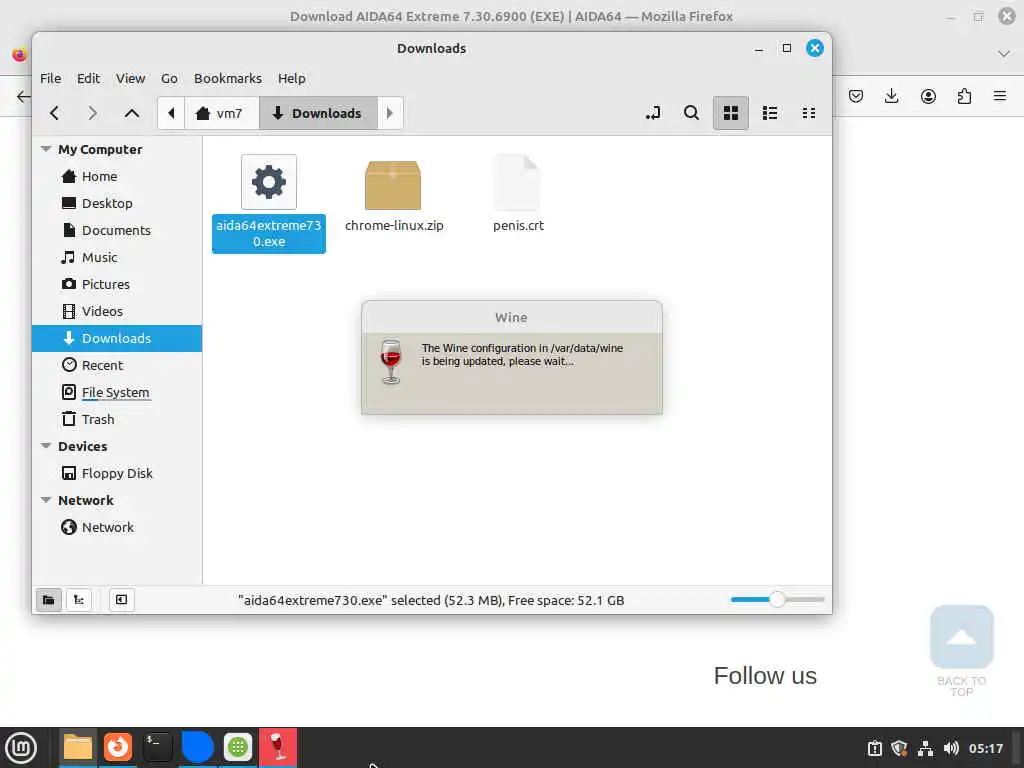
Task: Open Music in the sidebar
Action: tap(117, 257)
